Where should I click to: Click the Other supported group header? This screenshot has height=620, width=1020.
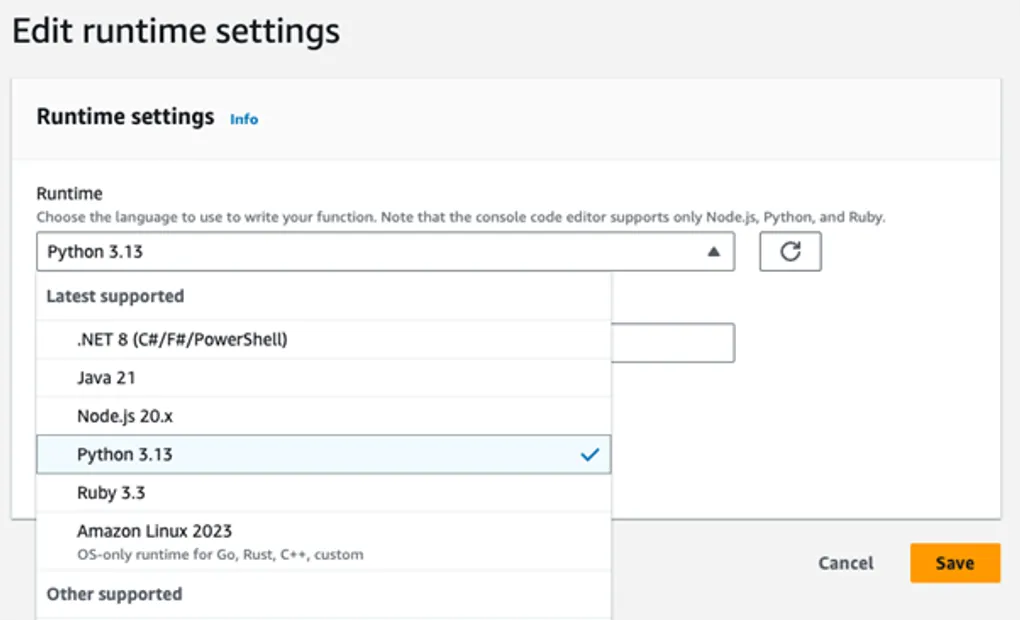pyautogui.click(x=114, y=594)
